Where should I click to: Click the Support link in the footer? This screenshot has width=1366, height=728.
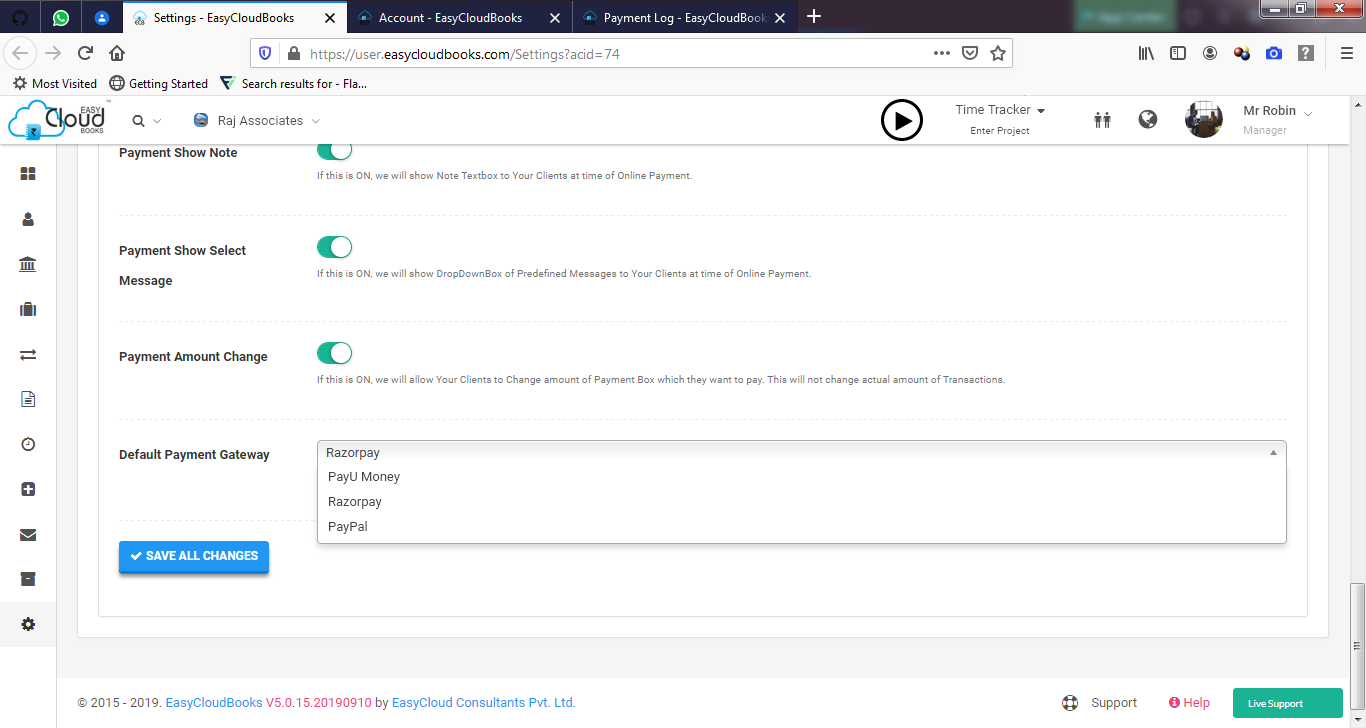click(x=1100, y=703)
